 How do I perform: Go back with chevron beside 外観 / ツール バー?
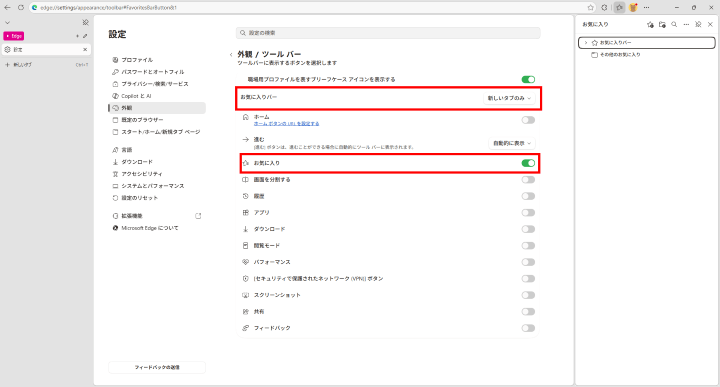pyautogui.click(x=231, y=55)
